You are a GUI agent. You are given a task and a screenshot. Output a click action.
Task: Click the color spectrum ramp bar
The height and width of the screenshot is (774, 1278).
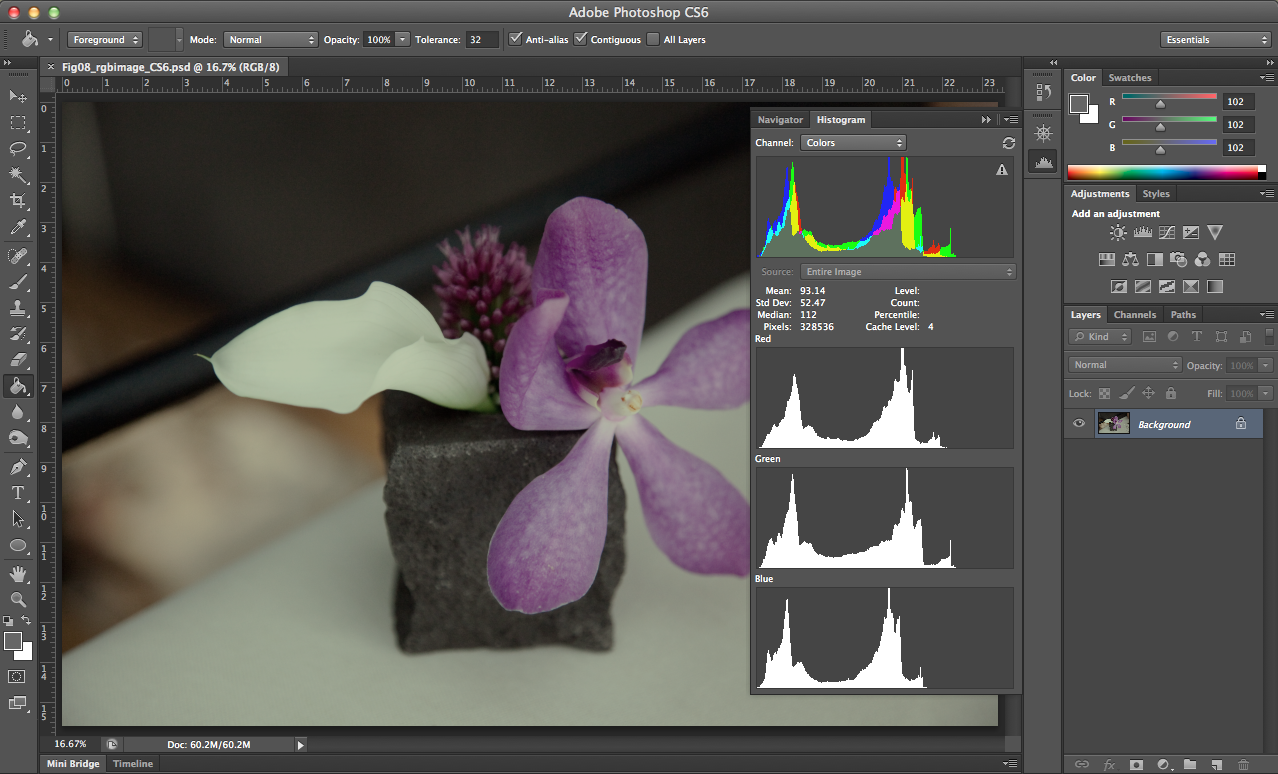click(x=1165, y=172)
